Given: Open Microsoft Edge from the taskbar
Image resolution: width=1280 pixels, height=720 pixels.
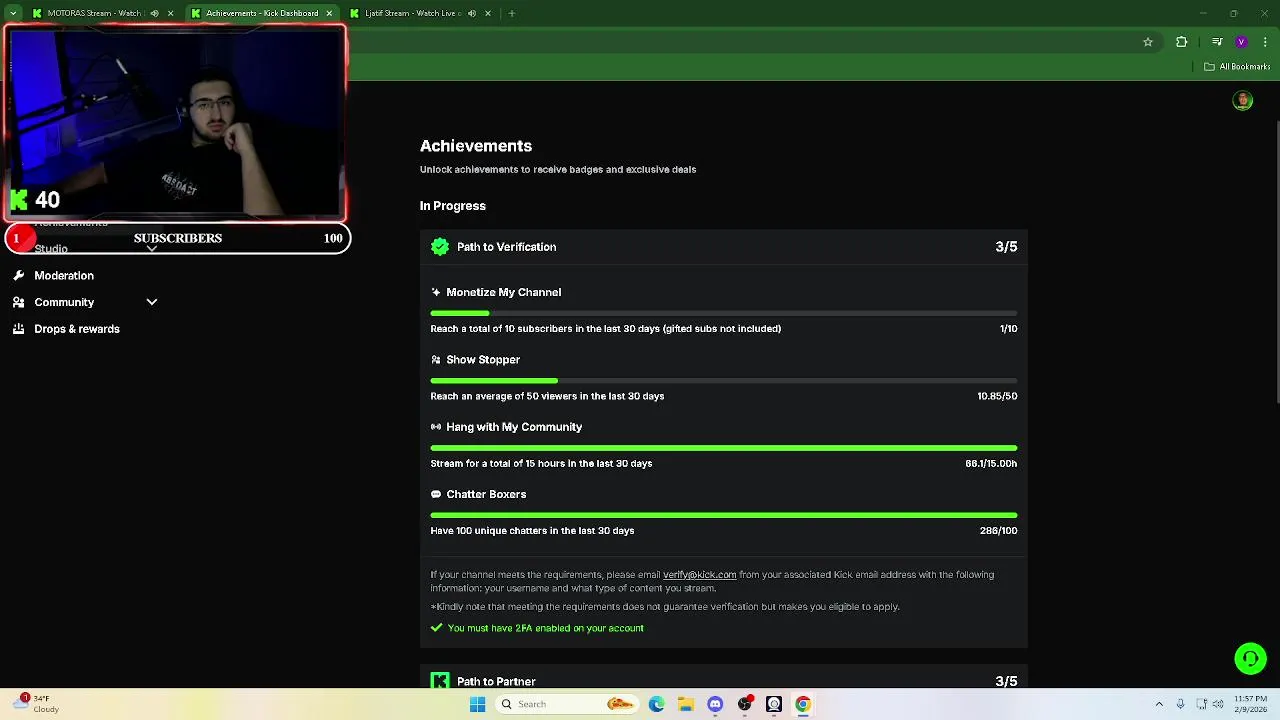Looking at the screenshot, I should tap(656, 704).
